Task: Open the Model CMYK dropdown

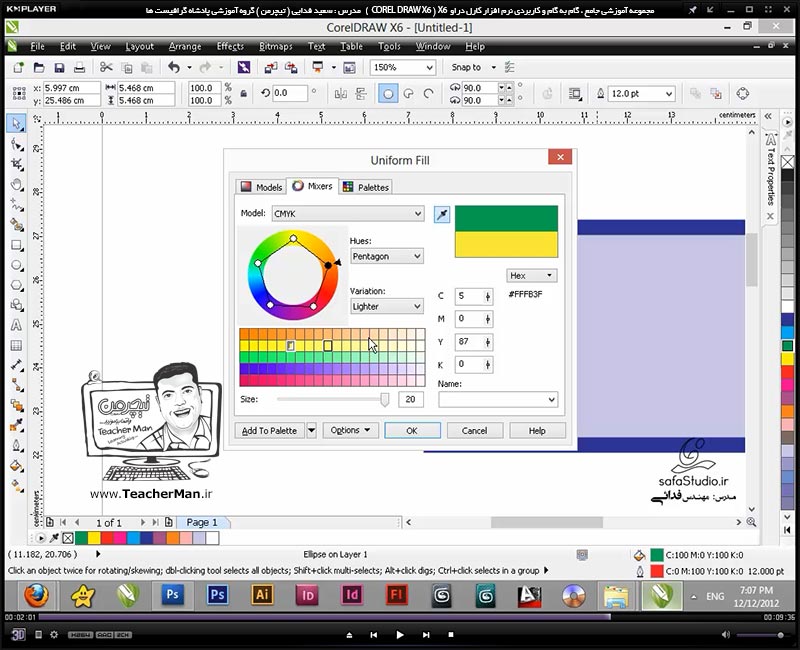Action: [347, 214]
